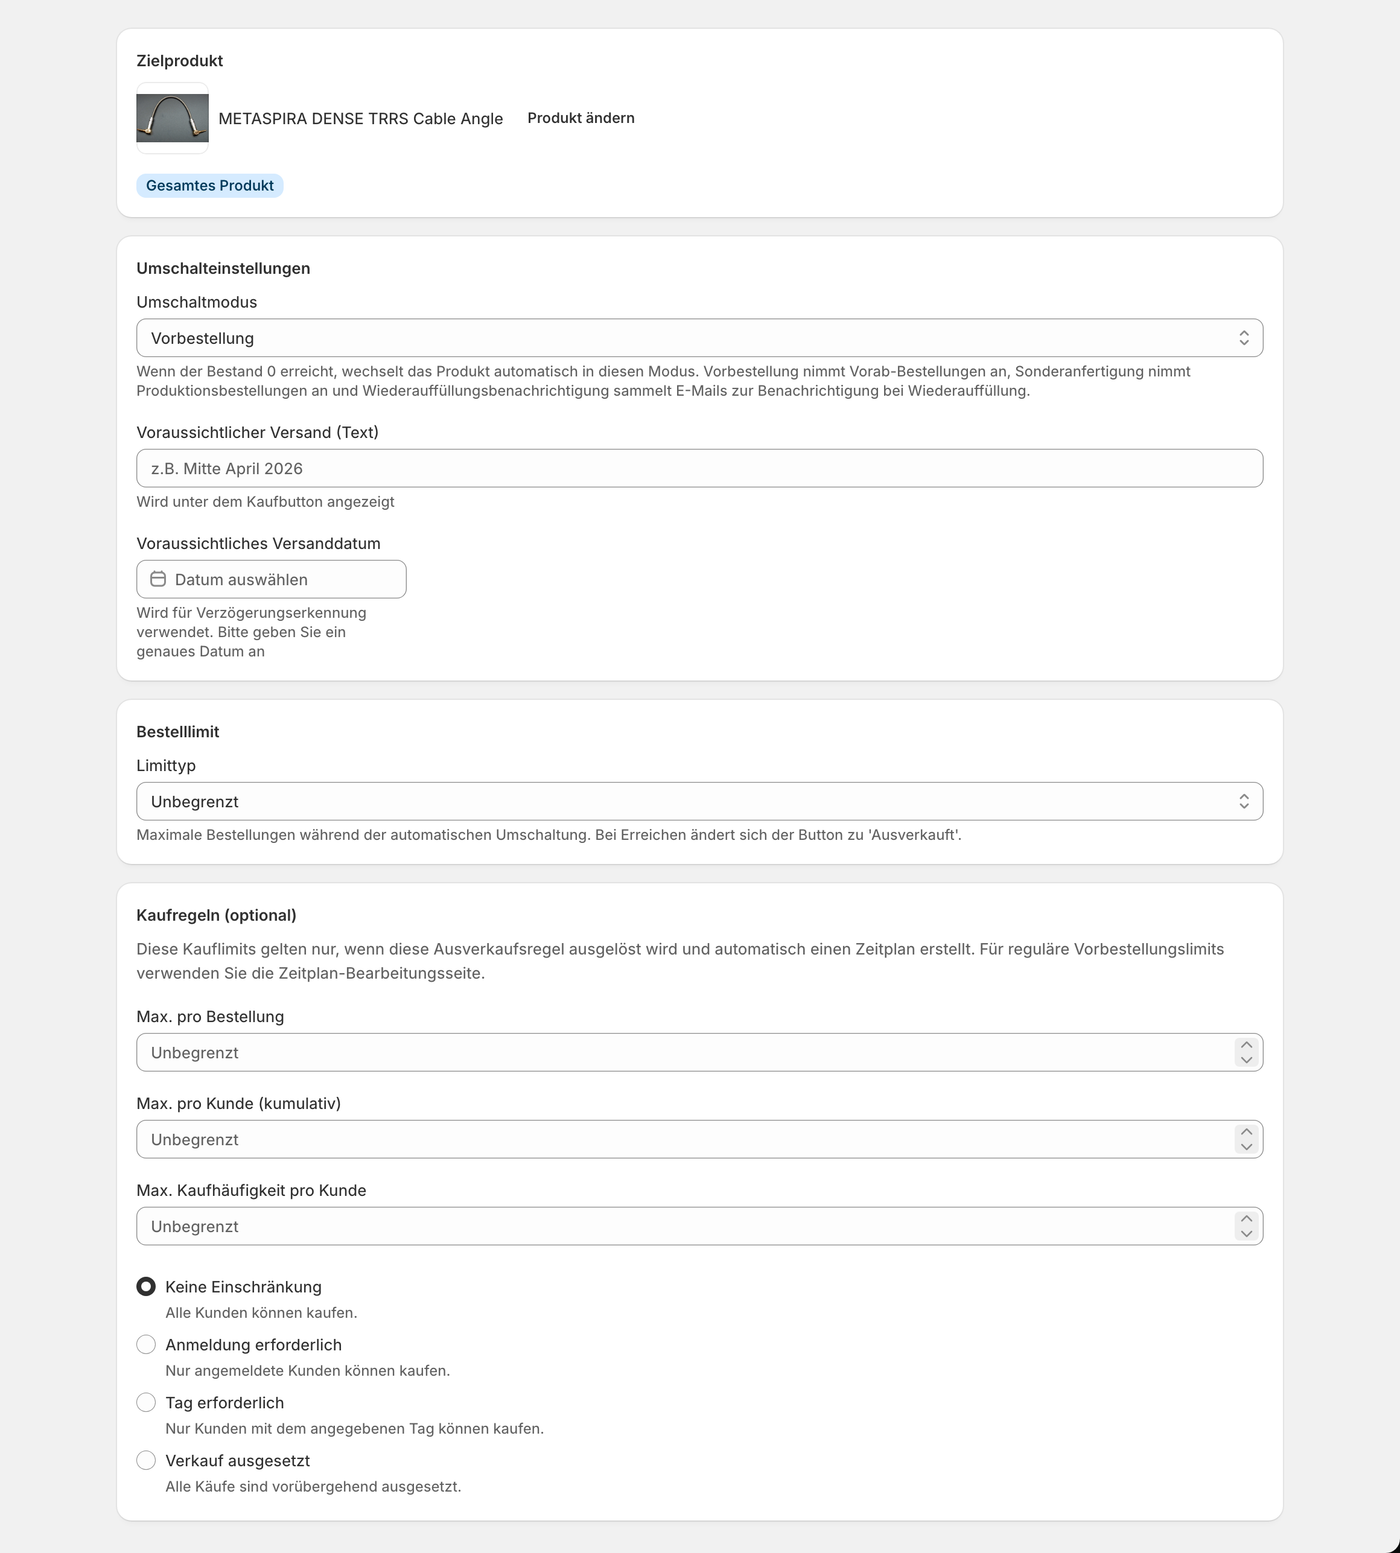
Task: Click the Produkt ändern link
Action: (x=581, y=118)
